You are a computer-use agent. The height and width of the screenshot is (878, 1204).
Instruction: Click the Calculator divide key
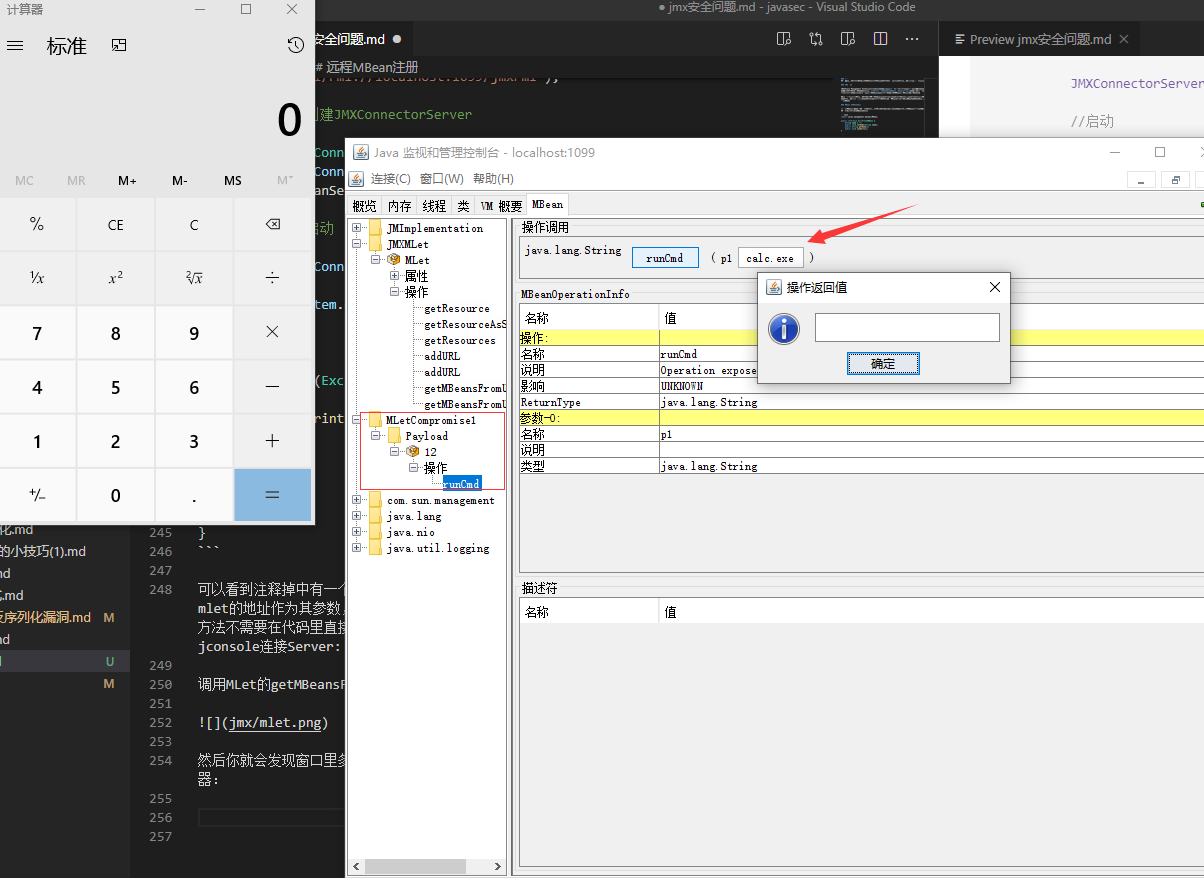pyautogui.click(x=272, y=278)
